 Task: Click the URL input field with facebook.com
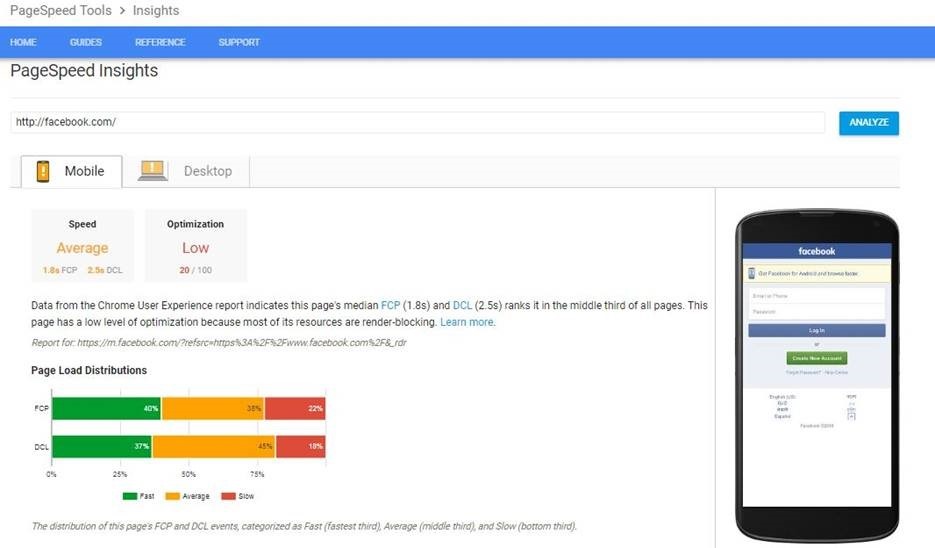417,122
